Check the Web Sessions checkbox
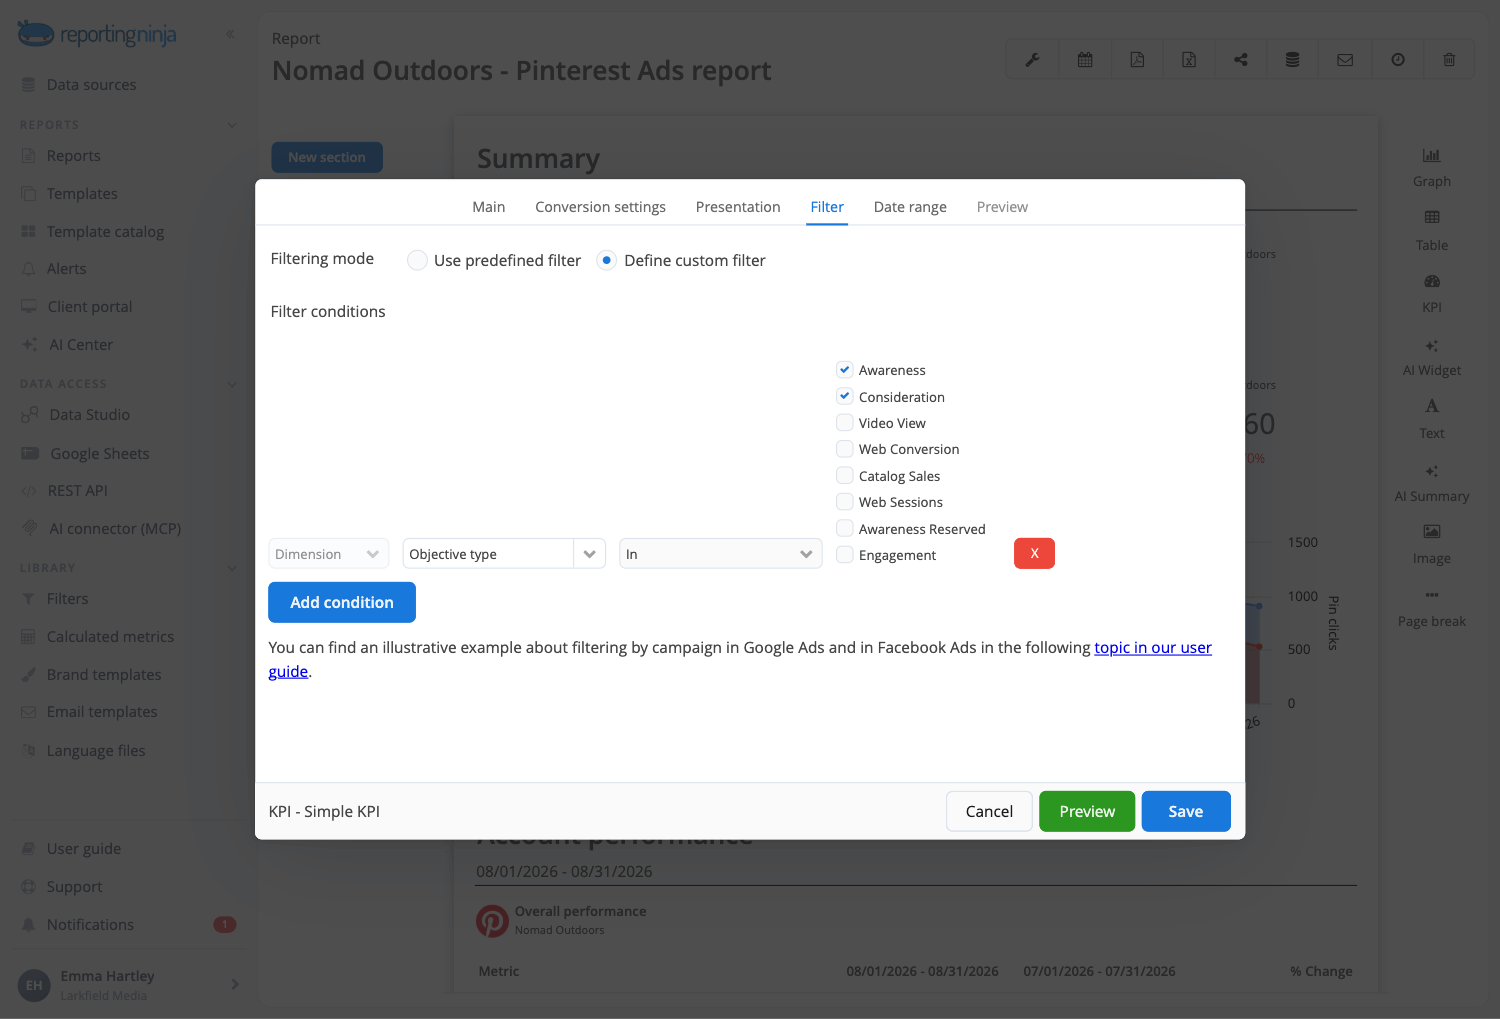Screen dimensions: 1500x1019 (x=845, y=502)
